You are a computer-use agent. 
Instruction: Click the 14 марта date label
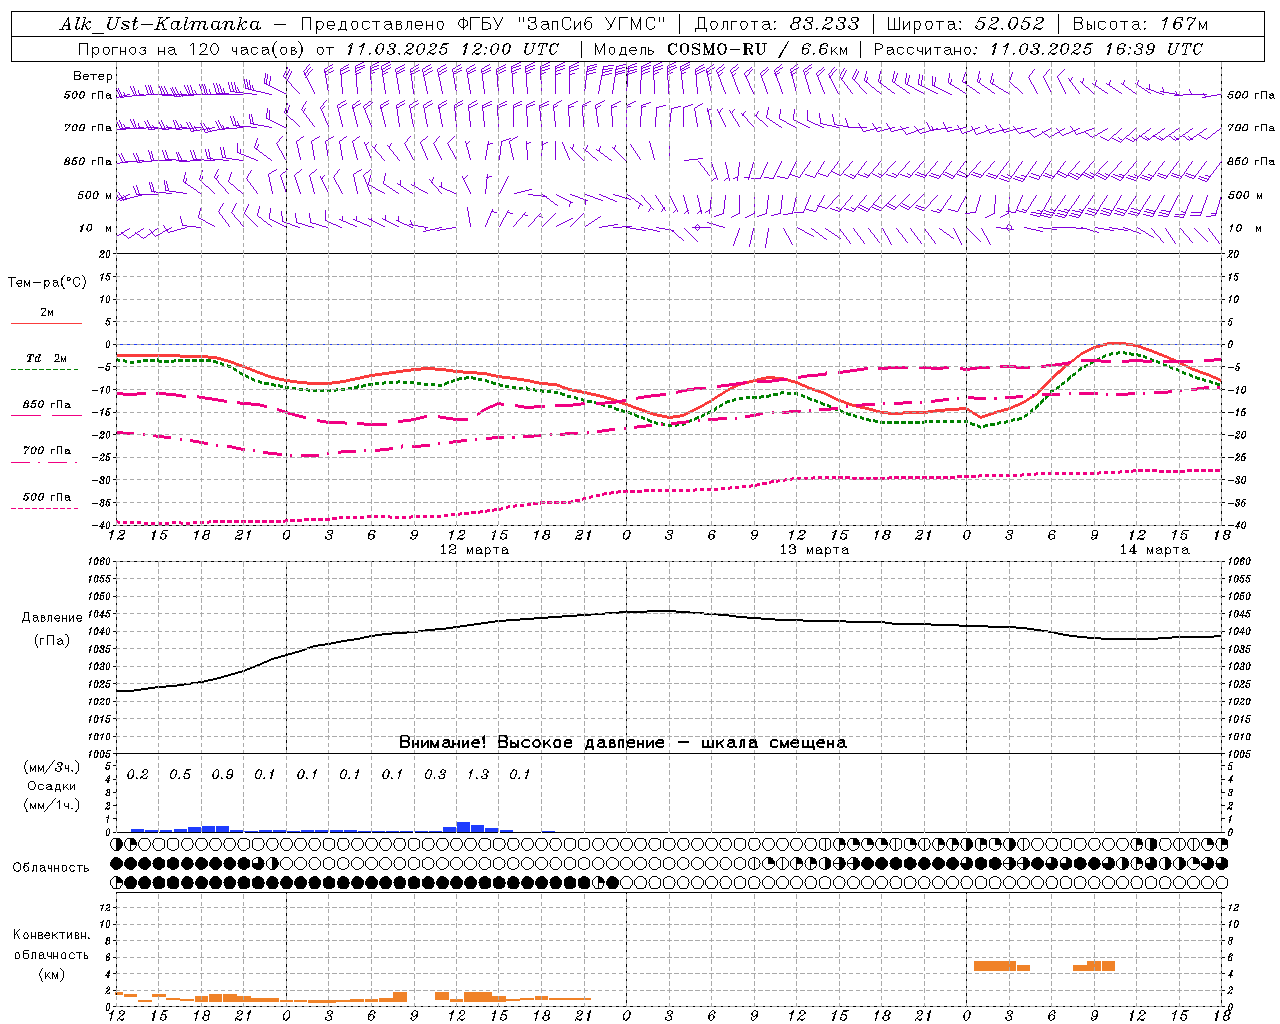(1154, 550)
